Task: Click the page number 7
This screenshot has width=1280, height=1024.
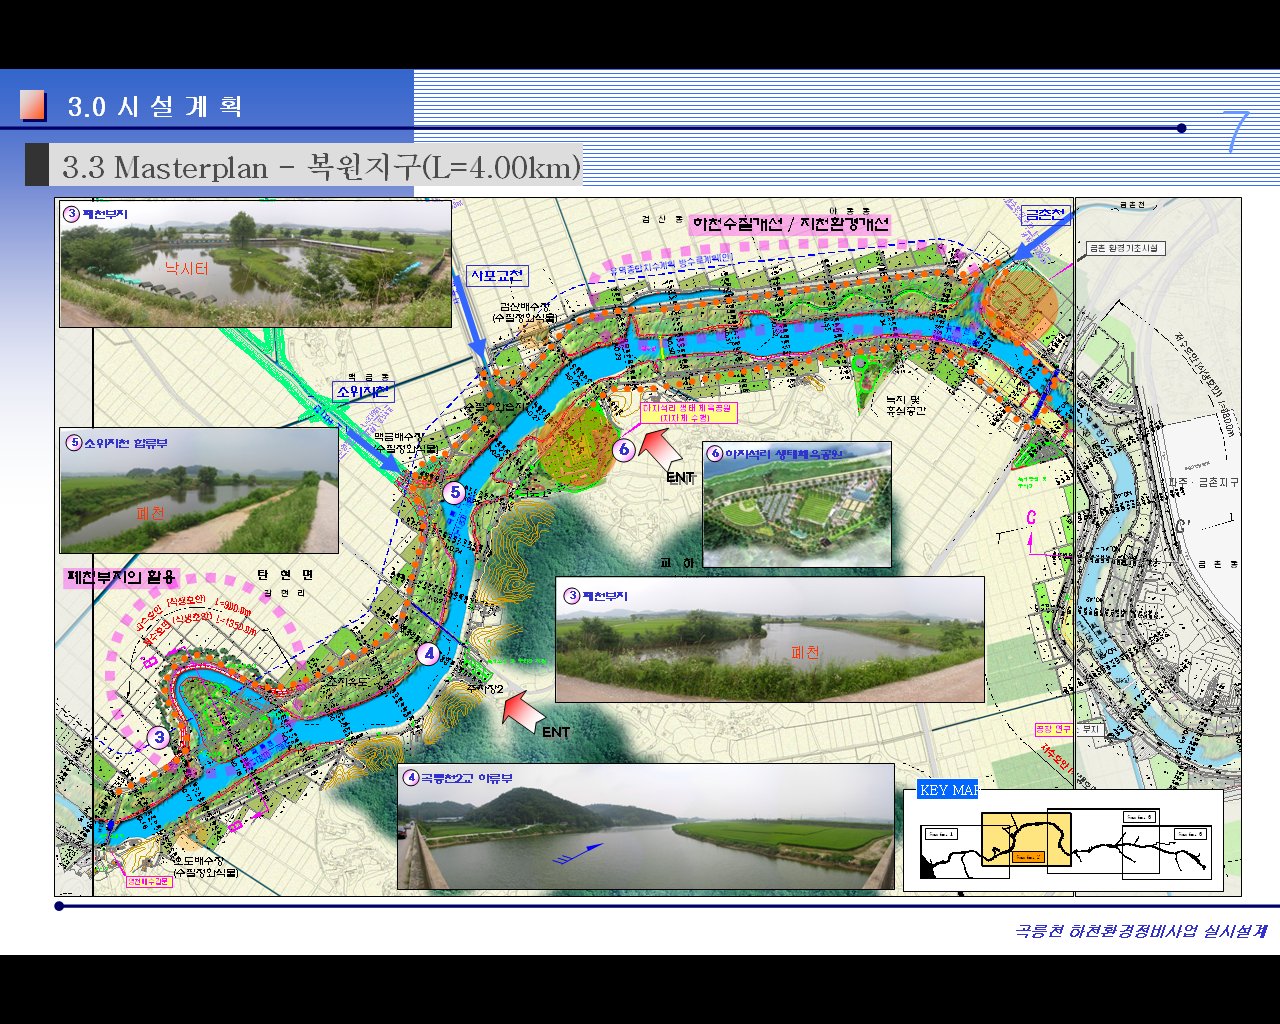Action: coord(1236,131)
